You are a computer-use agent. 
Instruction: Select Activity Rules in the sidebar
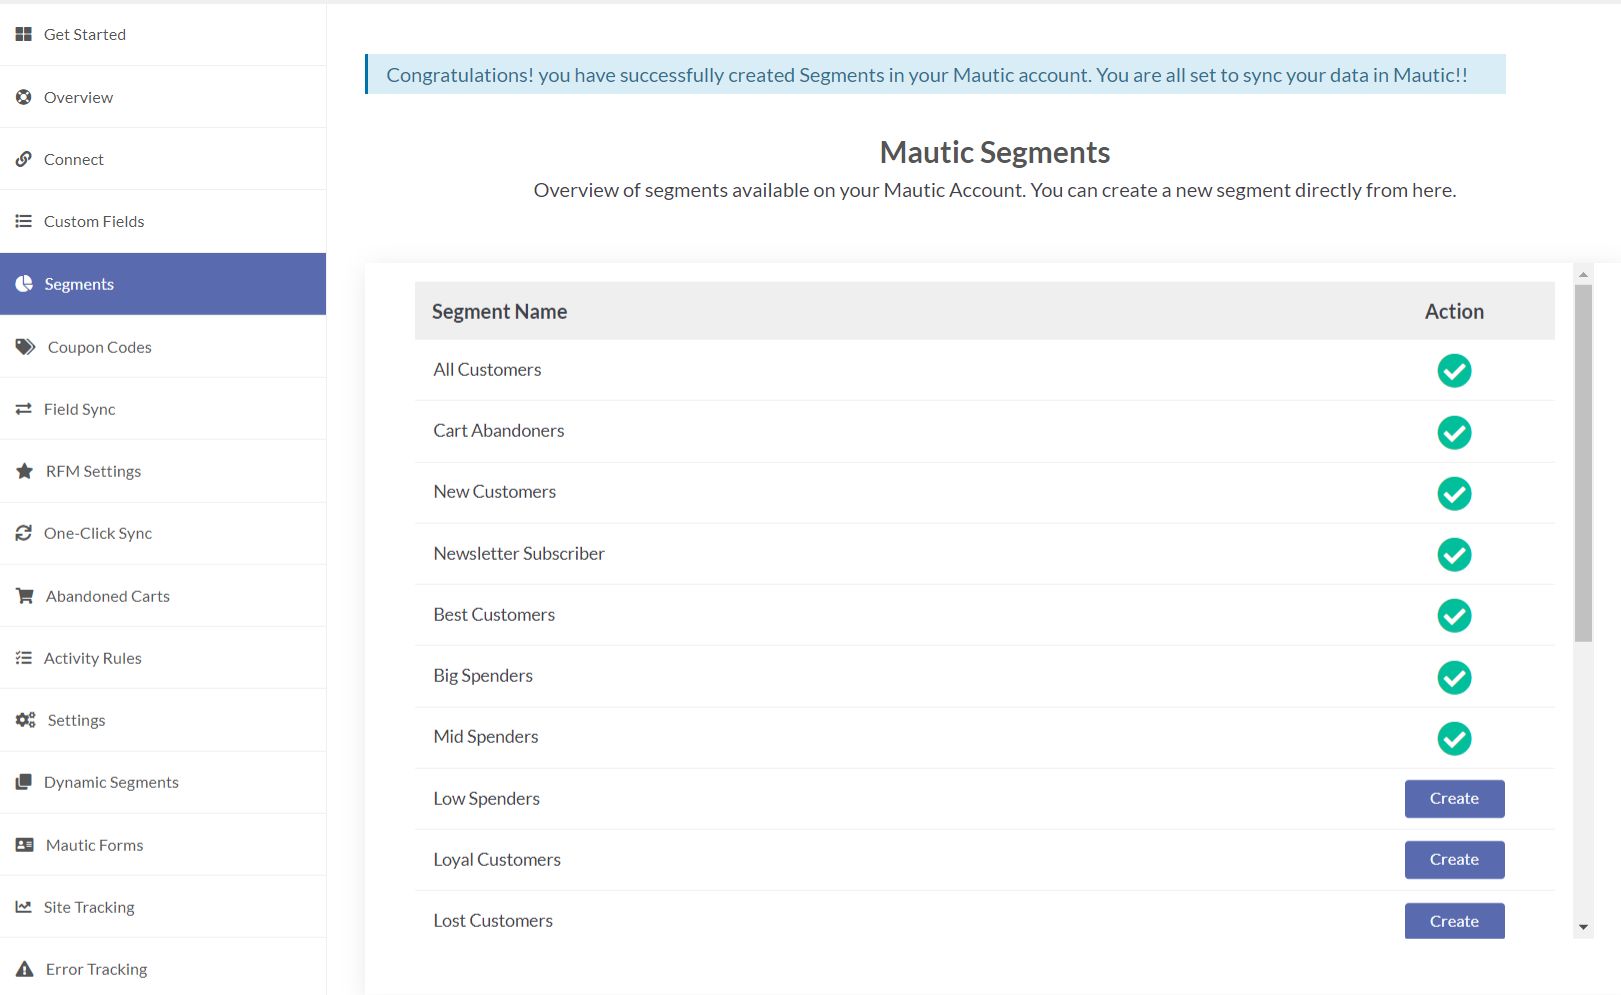163,658
